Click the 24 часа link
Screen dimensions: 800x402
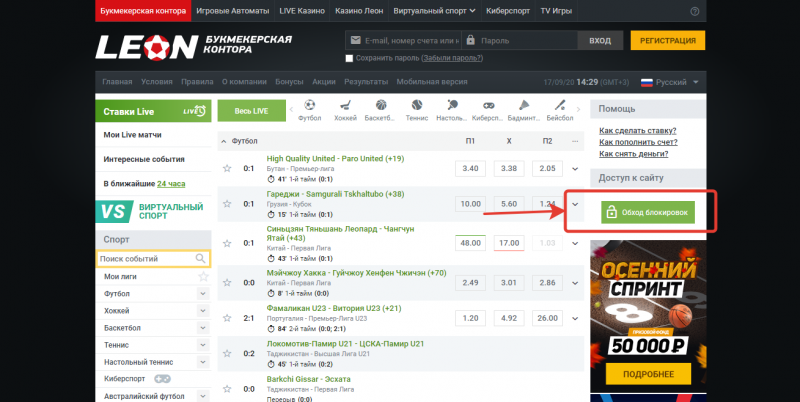(171, 184)
